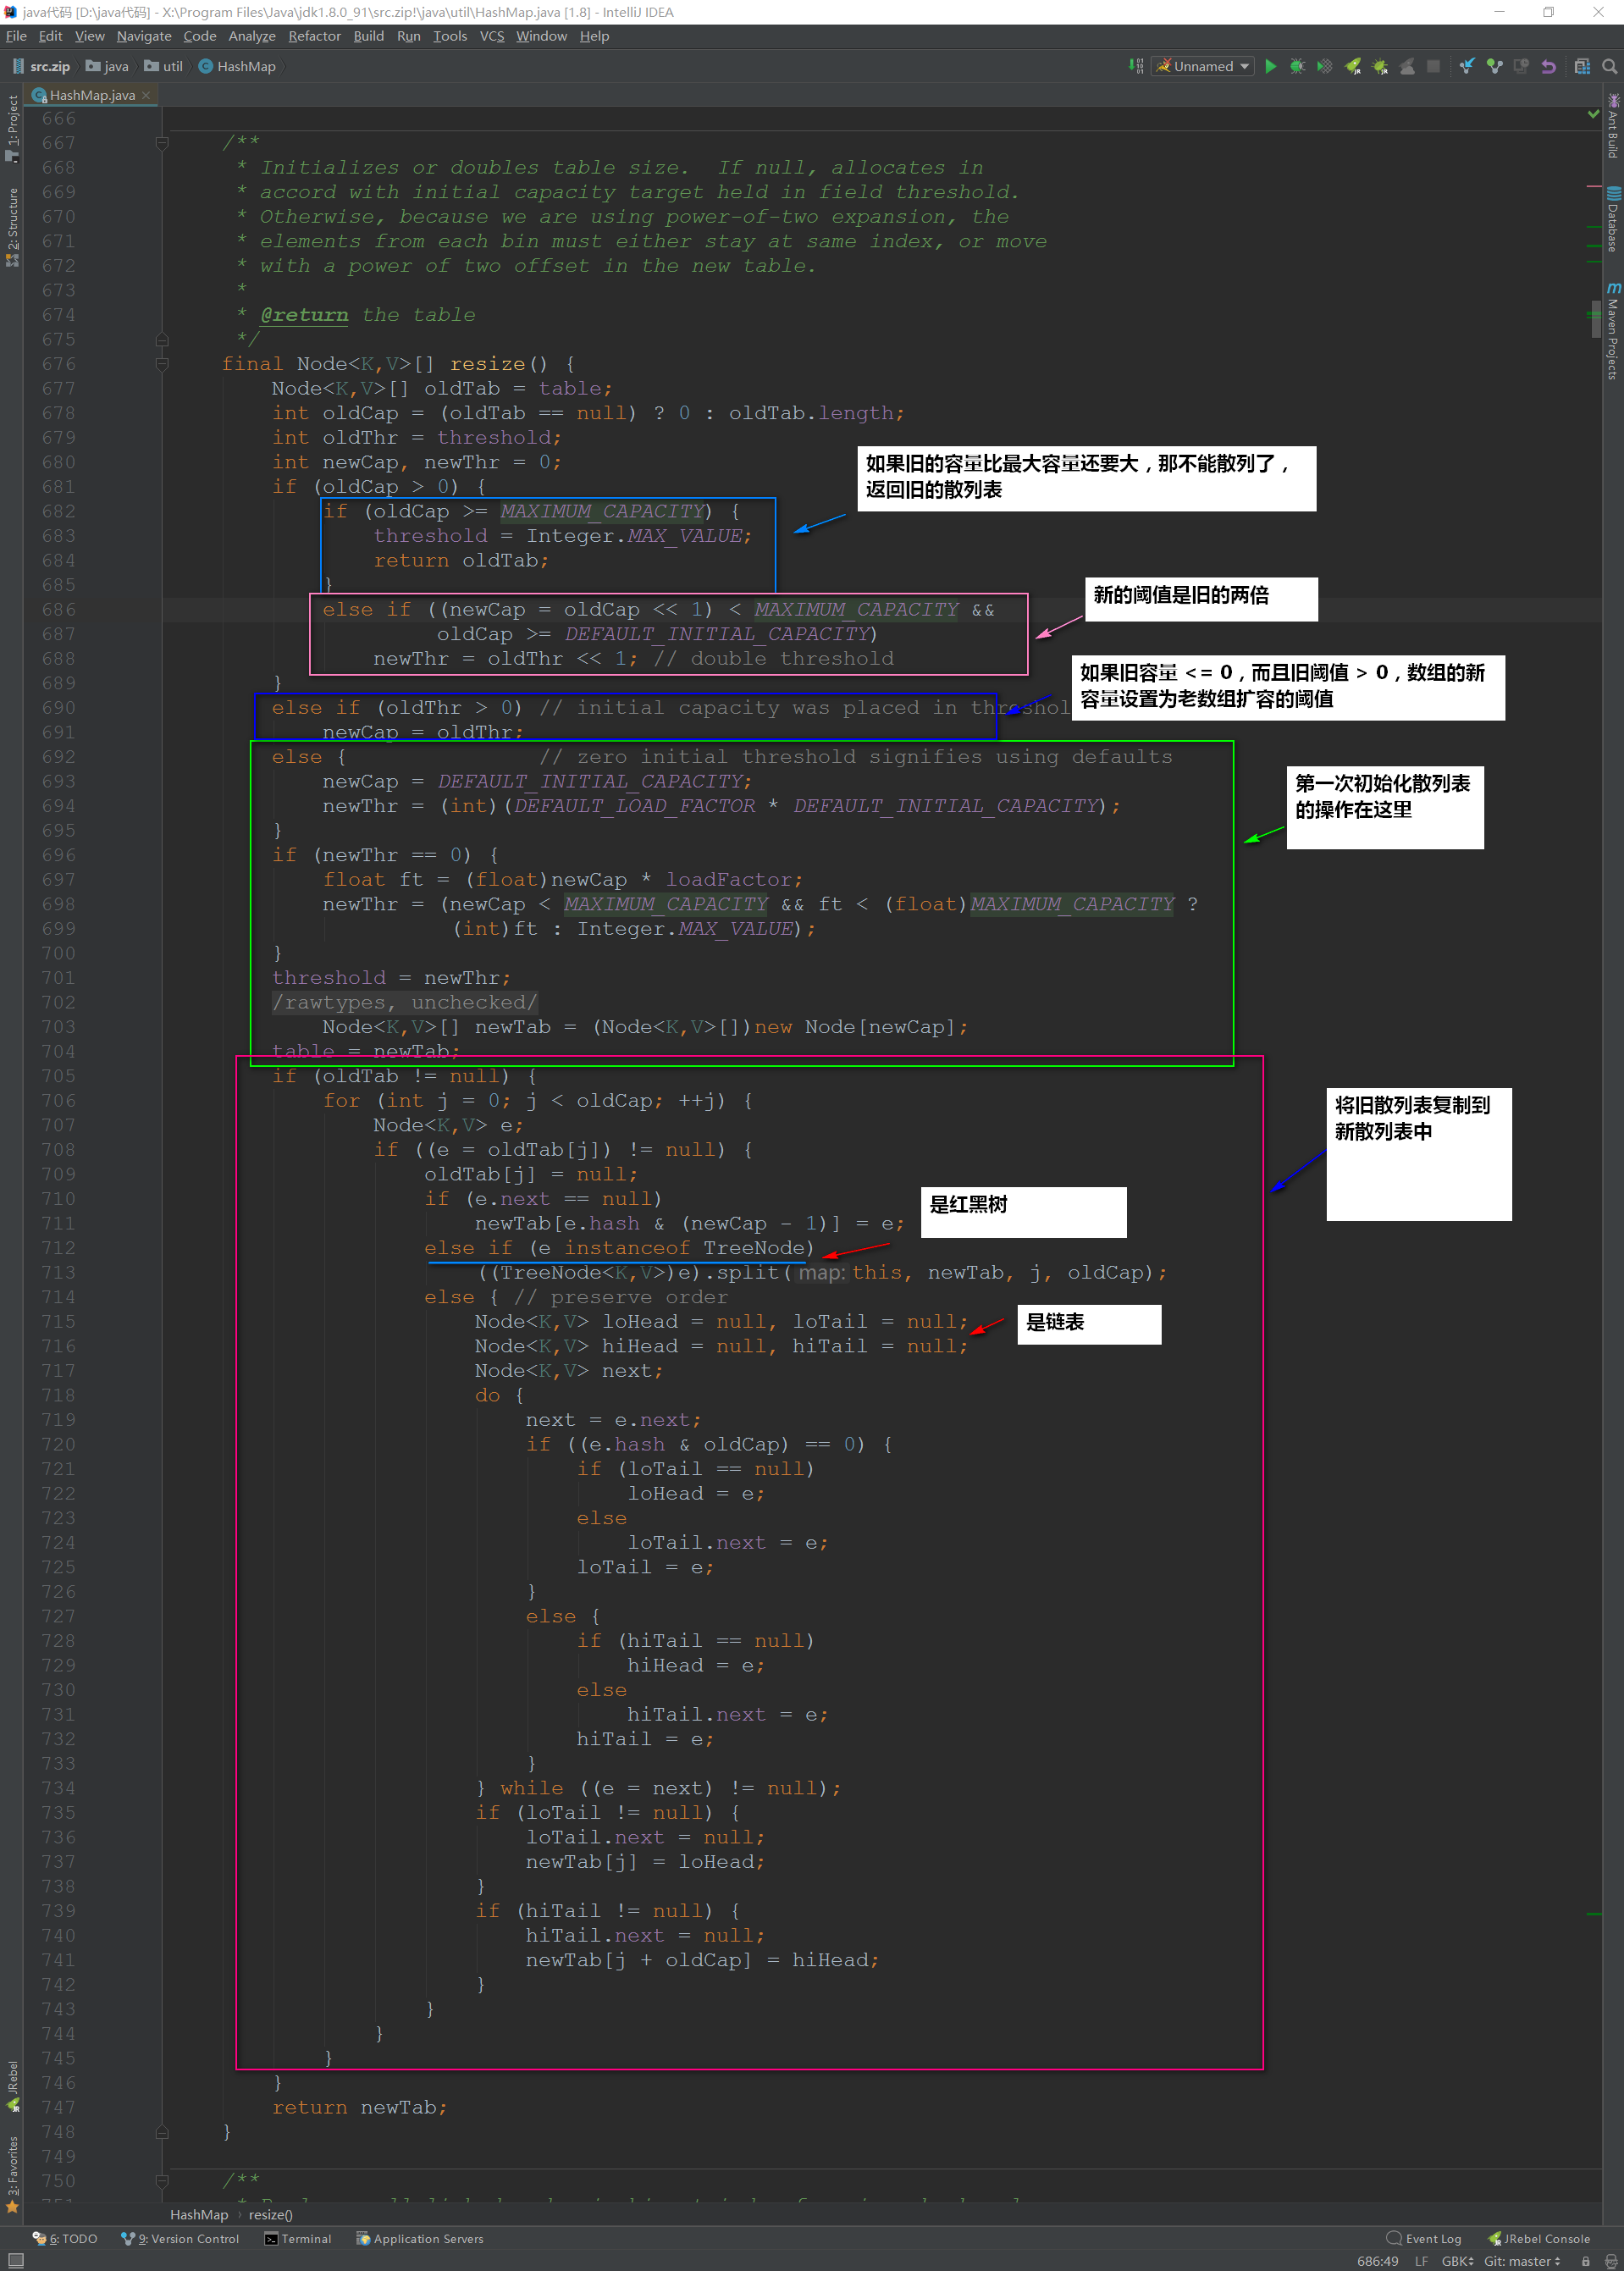Collapse the Javadoc fold at line 750
The image size is (1624, 2271).
(162, 2181)
